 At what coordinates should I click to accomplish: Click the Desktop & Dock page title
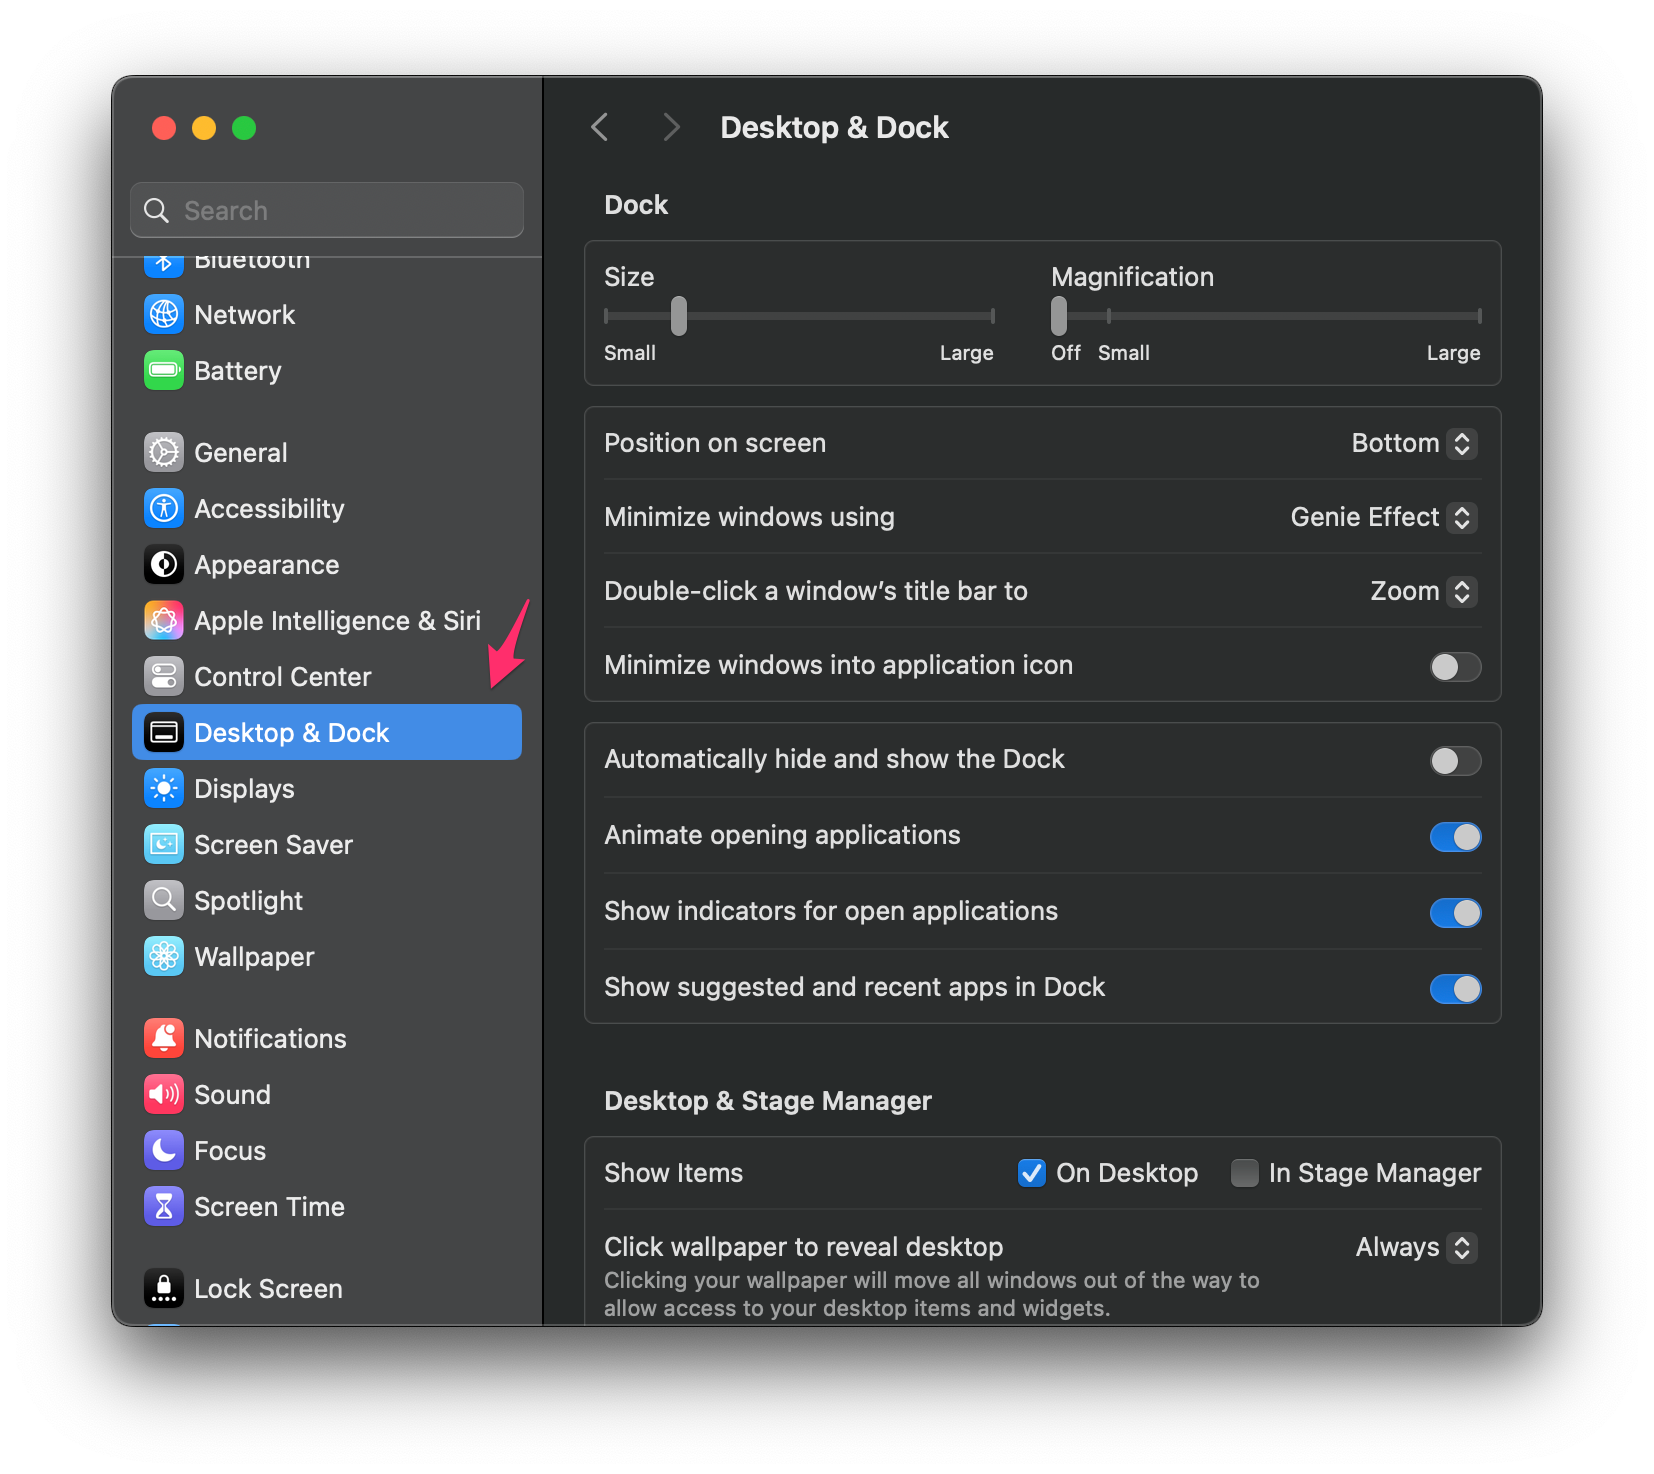click(x=834, y=128)
